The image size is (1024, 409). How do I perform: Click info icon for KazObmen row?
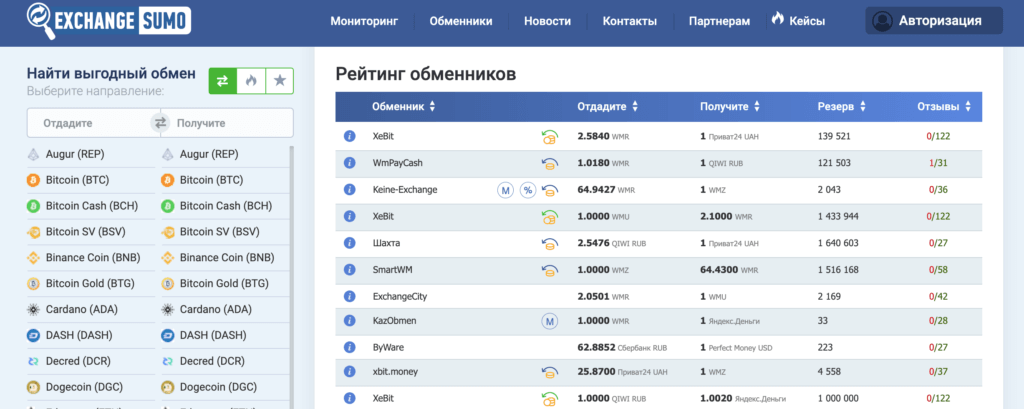click(x=349, y=321)
